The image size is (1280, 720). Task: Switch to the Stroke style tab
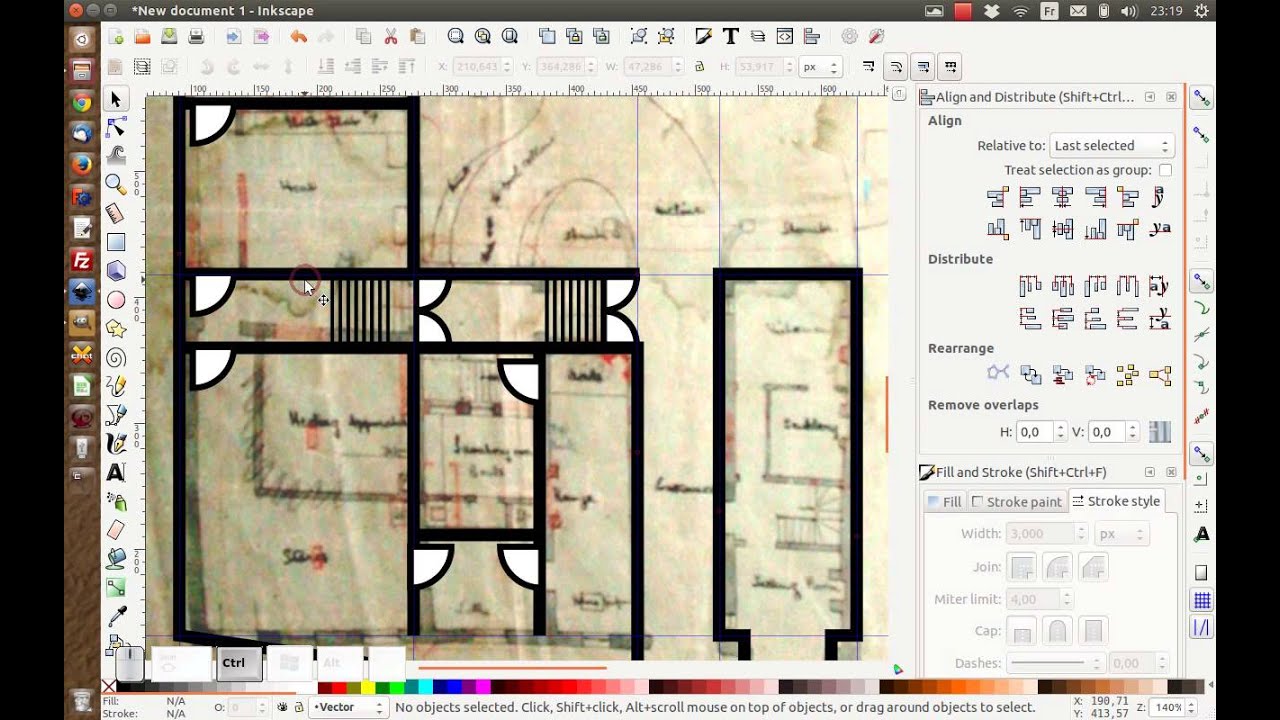click(1115, 501)
